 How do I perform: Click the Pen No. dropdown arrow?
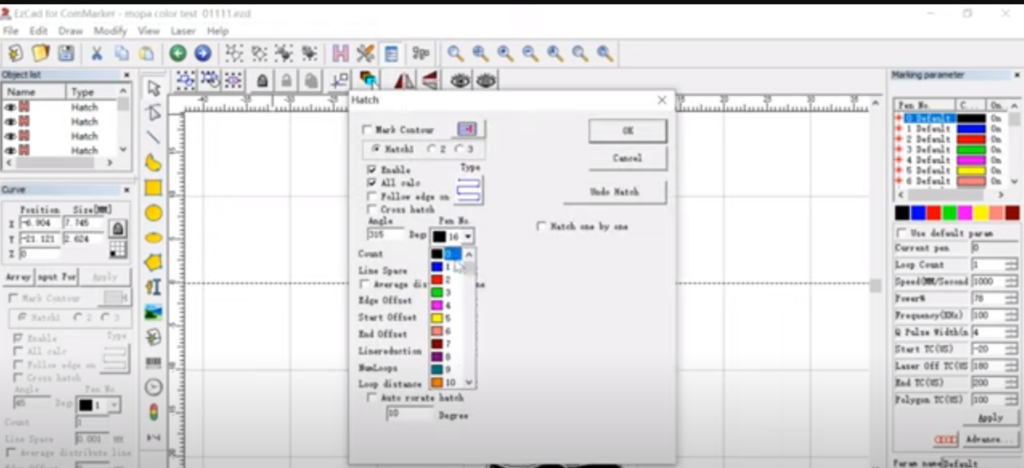point(468,236)
